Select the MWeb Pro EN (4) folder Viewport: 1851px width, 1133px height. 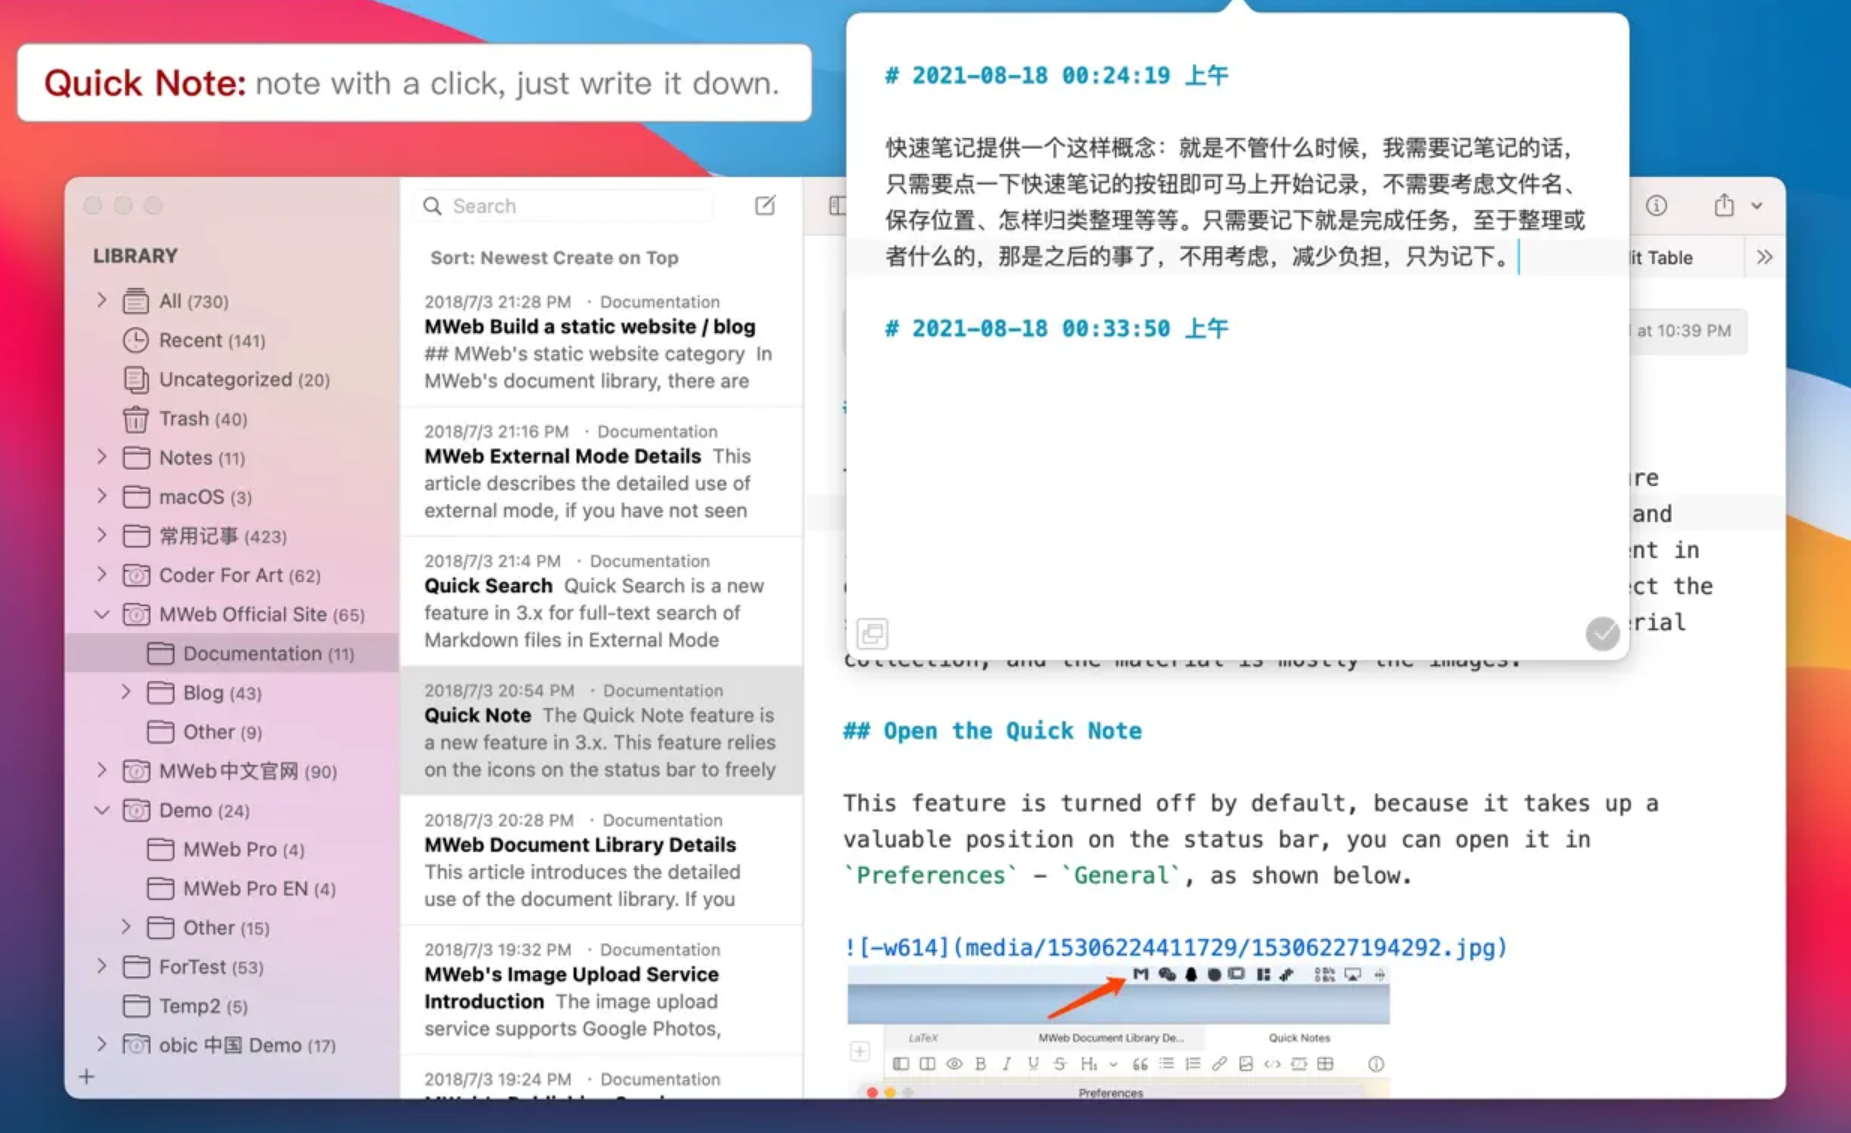tap(259, 888)
